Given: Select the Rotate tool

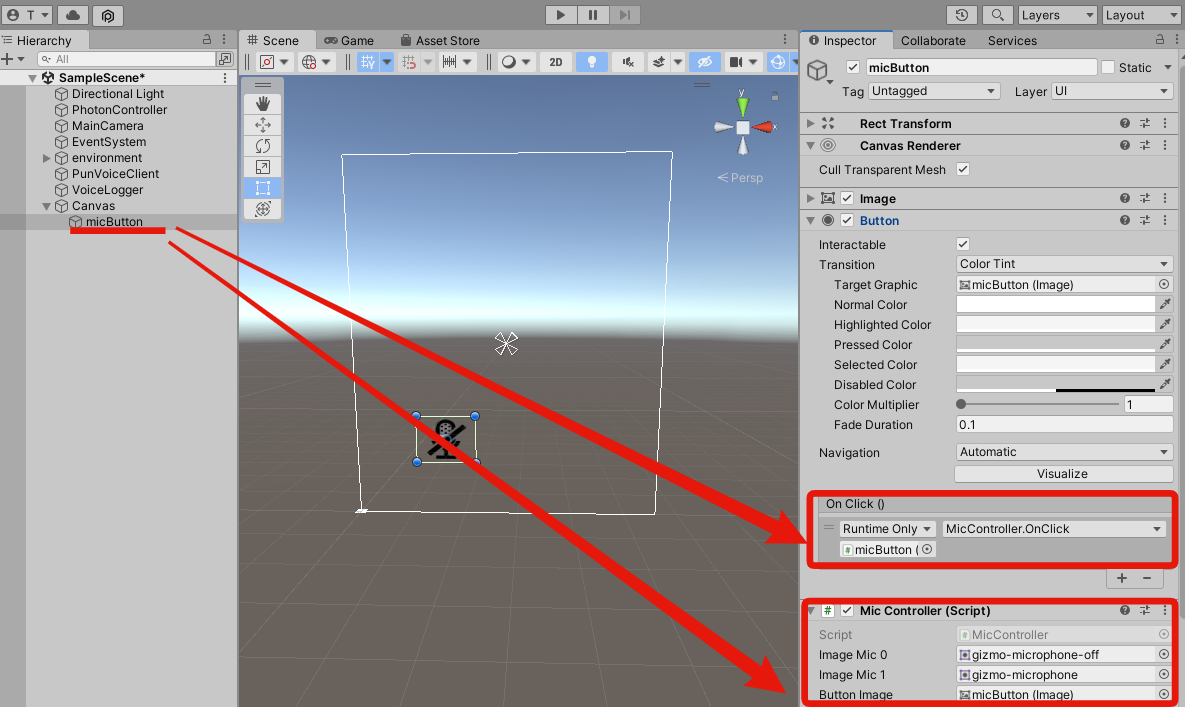Looking at the screenshot, I should tap(262, 145).
